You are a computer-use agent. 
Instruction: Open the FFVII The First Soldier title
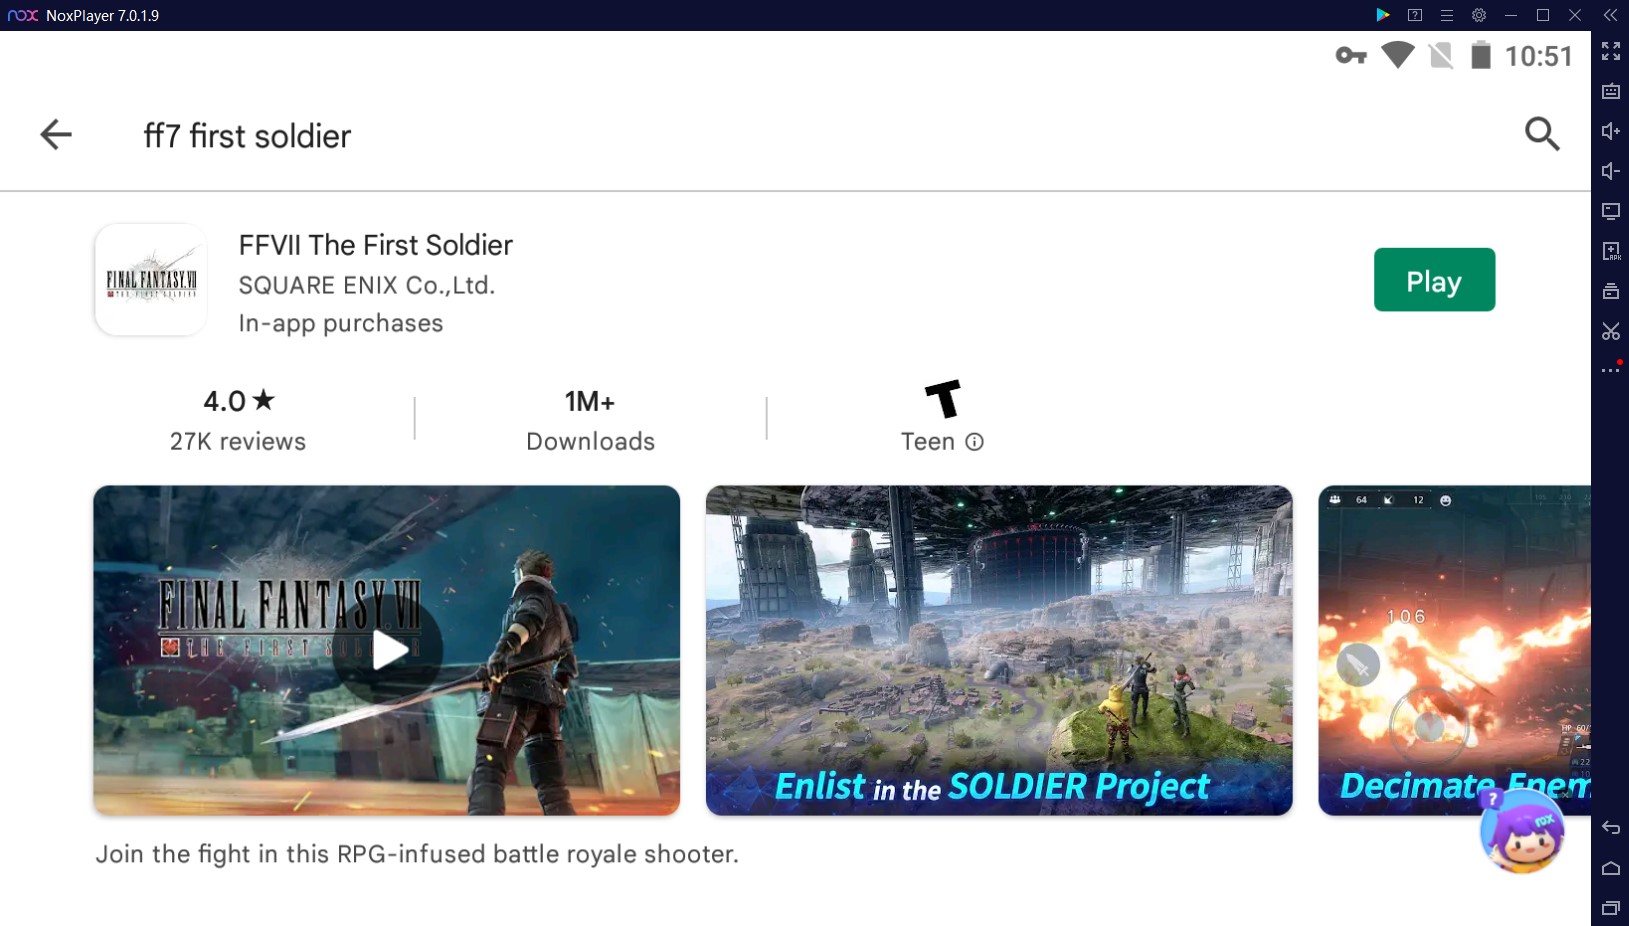pos(375,245)
